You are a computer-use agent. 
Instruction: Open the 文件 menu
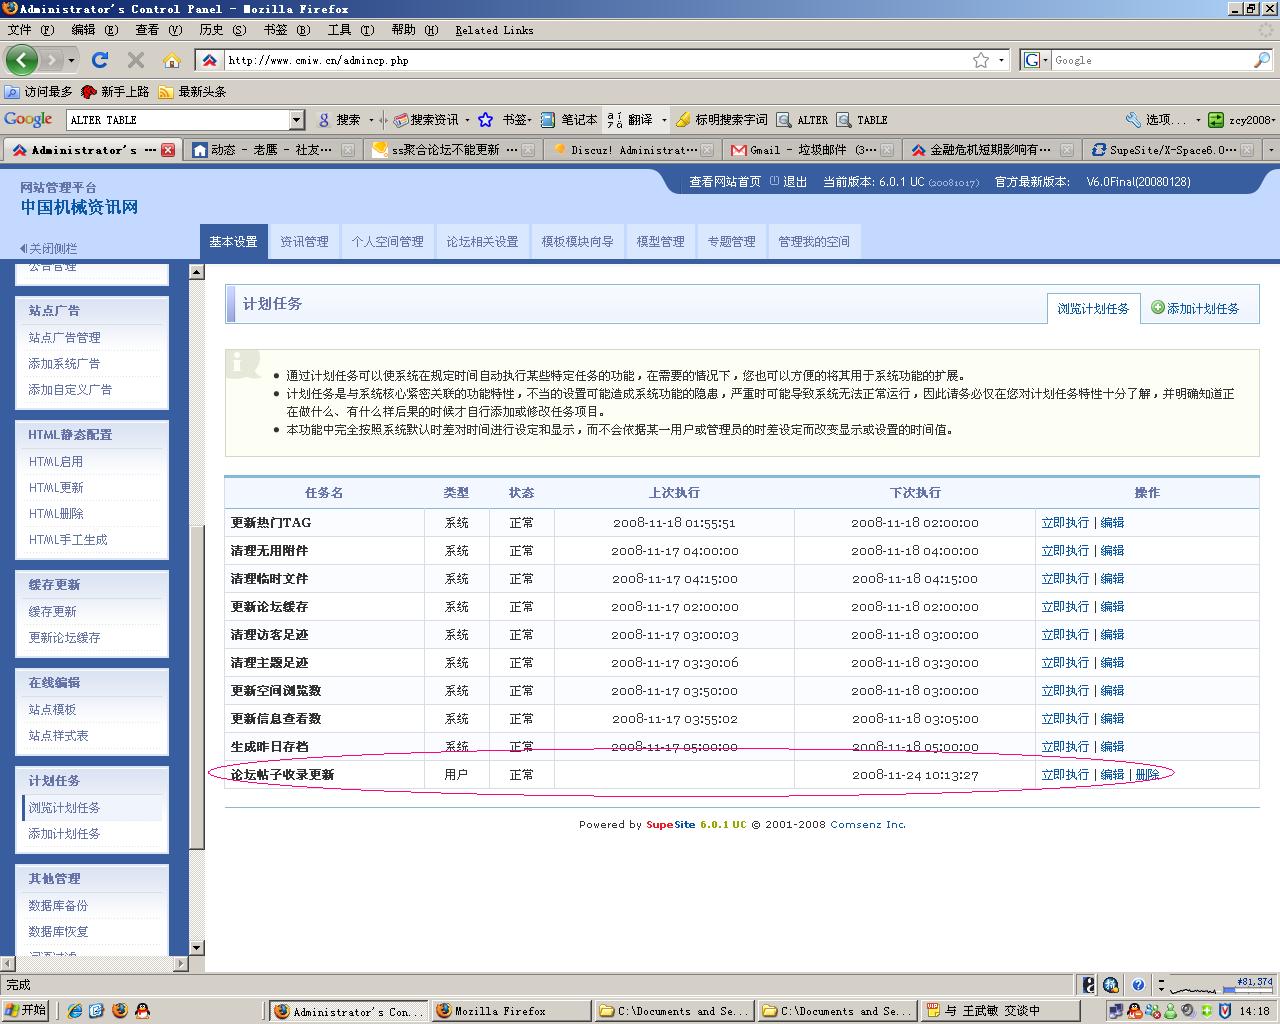31,30
